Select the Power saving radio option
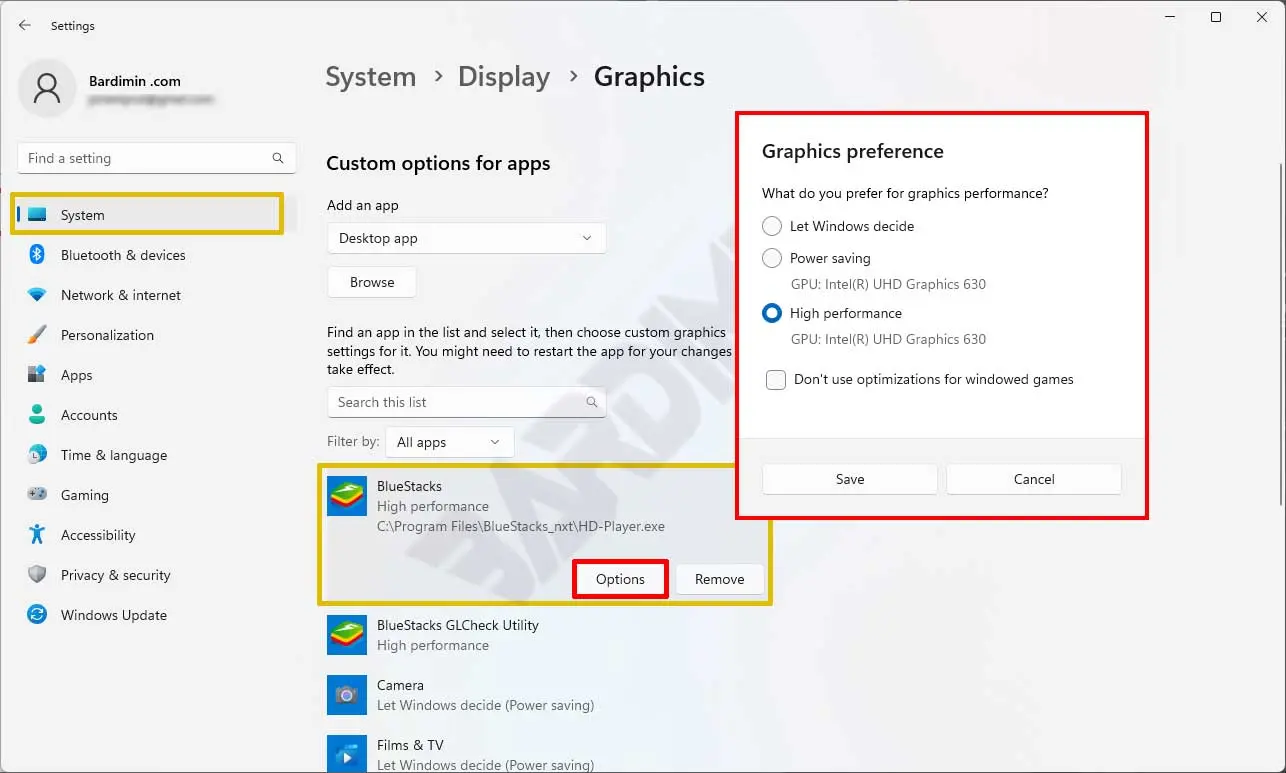The height and width of the screenshot is (773, 1286). [x=772, y=258]
